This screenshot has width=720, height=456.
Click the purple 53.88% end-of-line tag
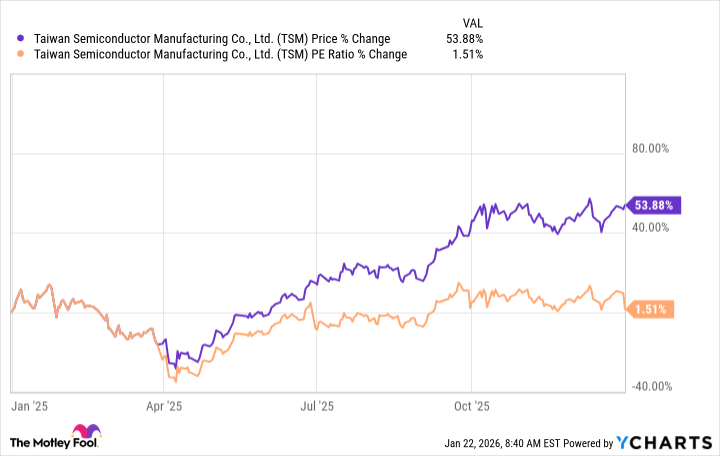point(654,205)
